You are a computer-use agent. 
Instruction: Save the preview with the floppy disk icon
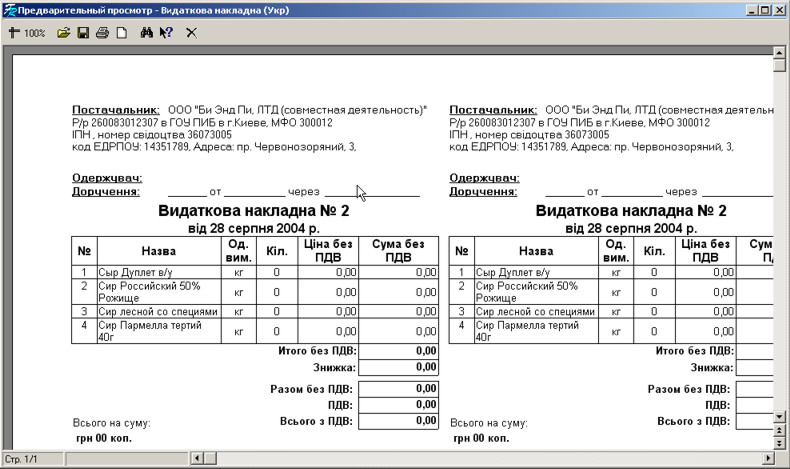pos(83,33)
